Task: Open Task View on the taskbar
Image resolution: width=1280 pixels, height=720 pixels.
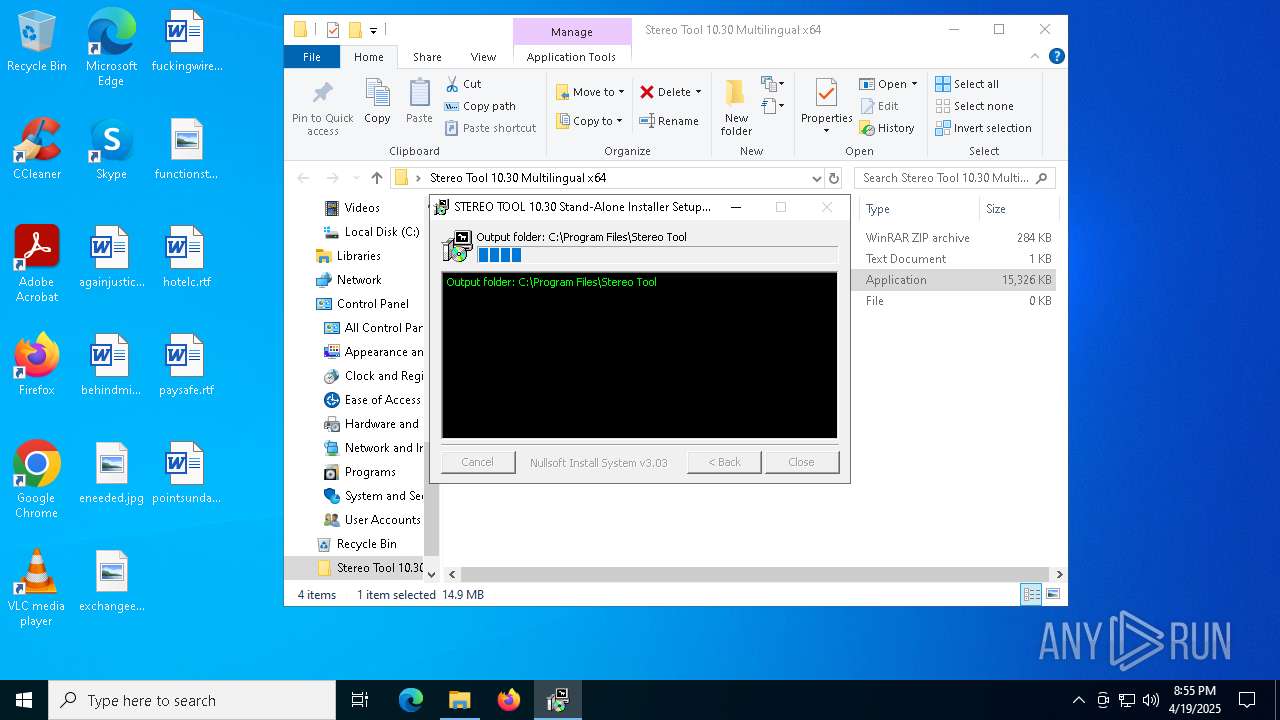Action: point(360,700)
